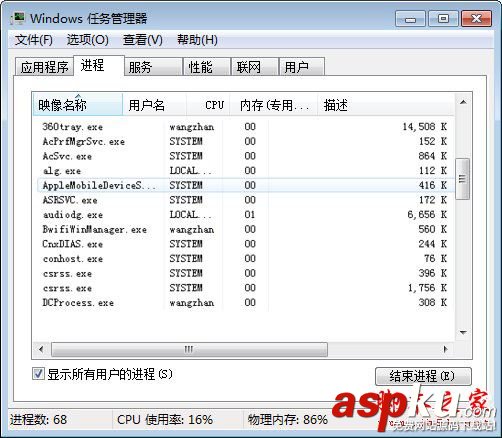Sort by the 映像名称 column header
The image size is (502, 438).
click(x=78, y=105)
